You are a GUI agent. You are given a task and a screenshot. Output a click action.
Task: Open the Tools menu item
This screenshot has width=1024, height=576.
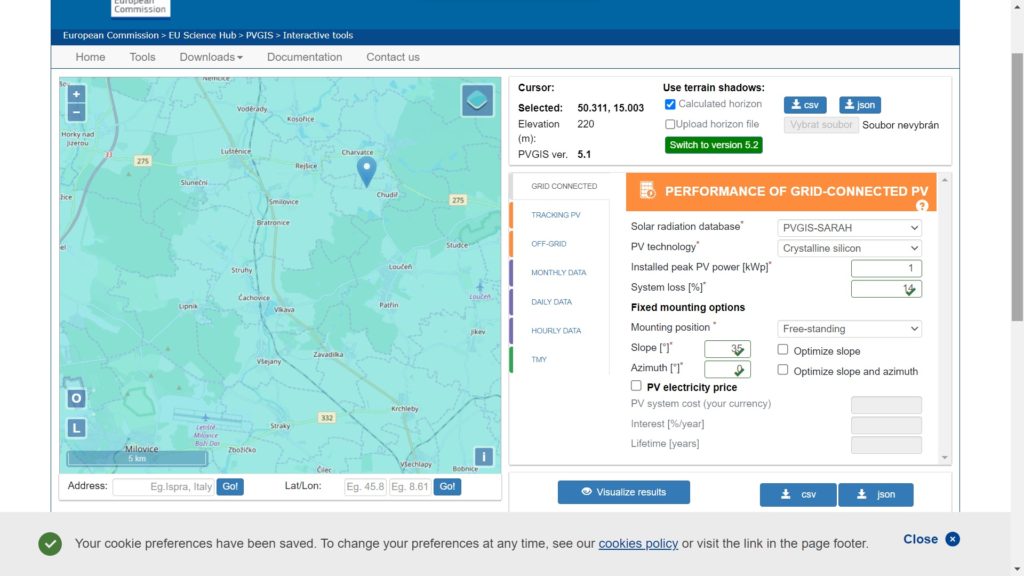click(x=142, y=57)
